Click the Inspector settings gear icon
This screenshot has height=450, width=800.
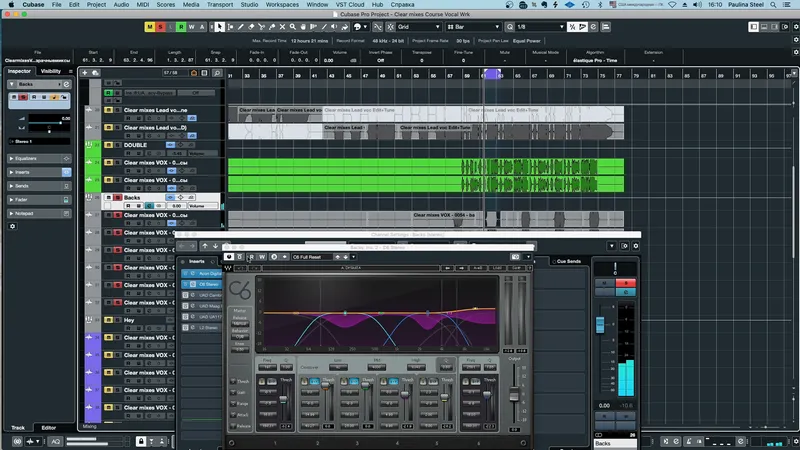pyautogui.click(x=12, y=226)
